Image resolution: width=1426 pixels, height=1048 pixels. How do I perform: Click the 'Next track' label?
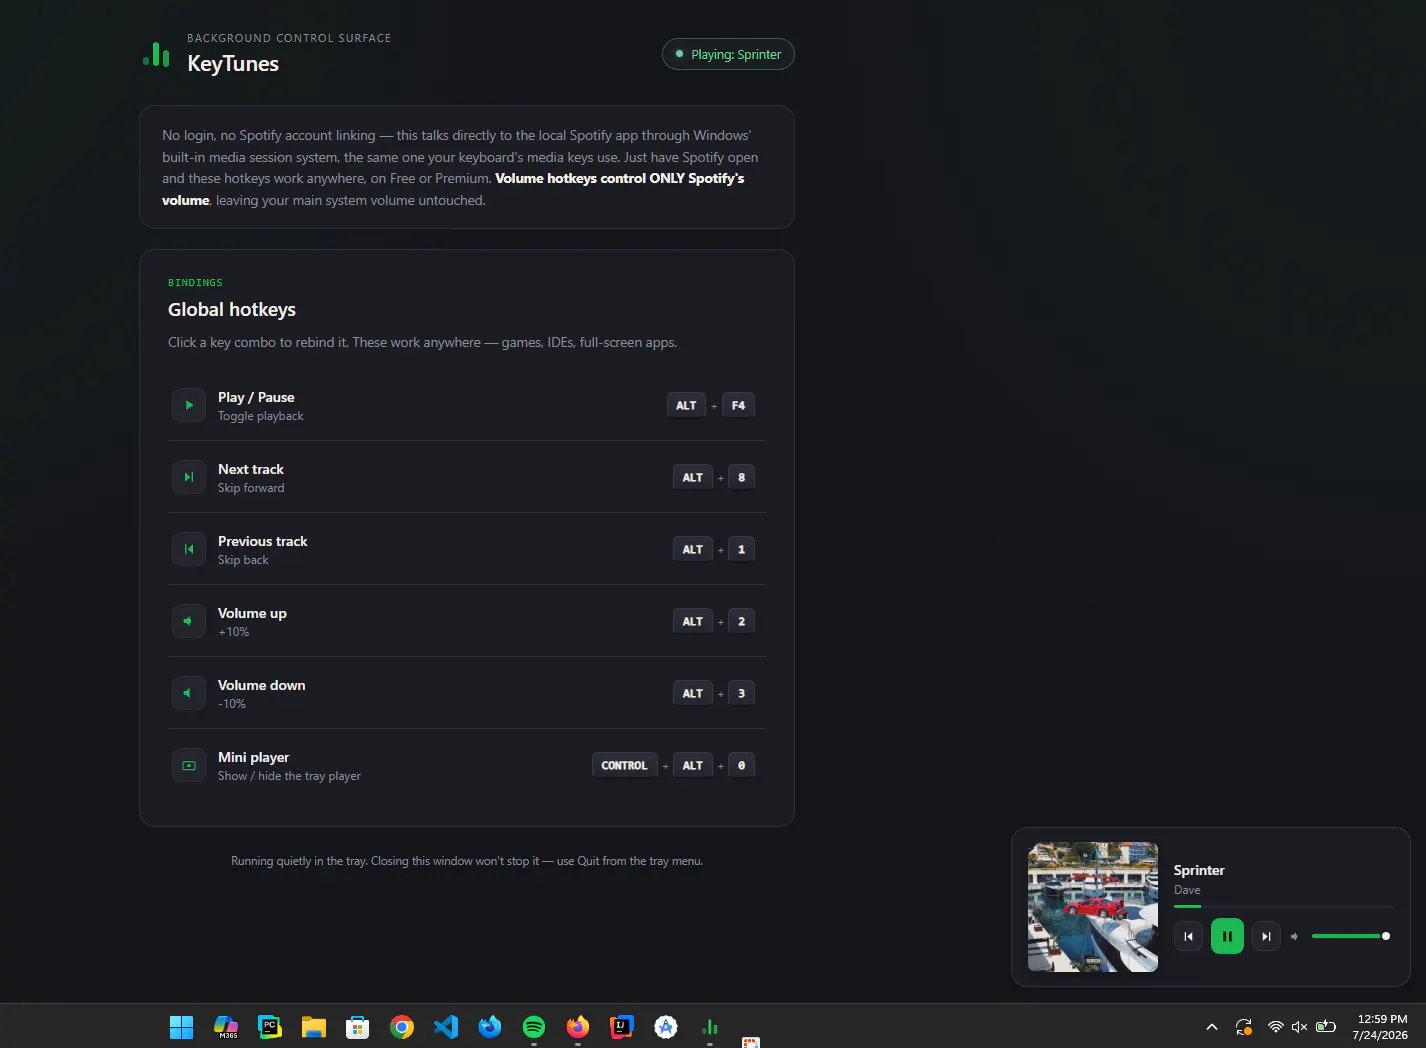coord(251,469)
